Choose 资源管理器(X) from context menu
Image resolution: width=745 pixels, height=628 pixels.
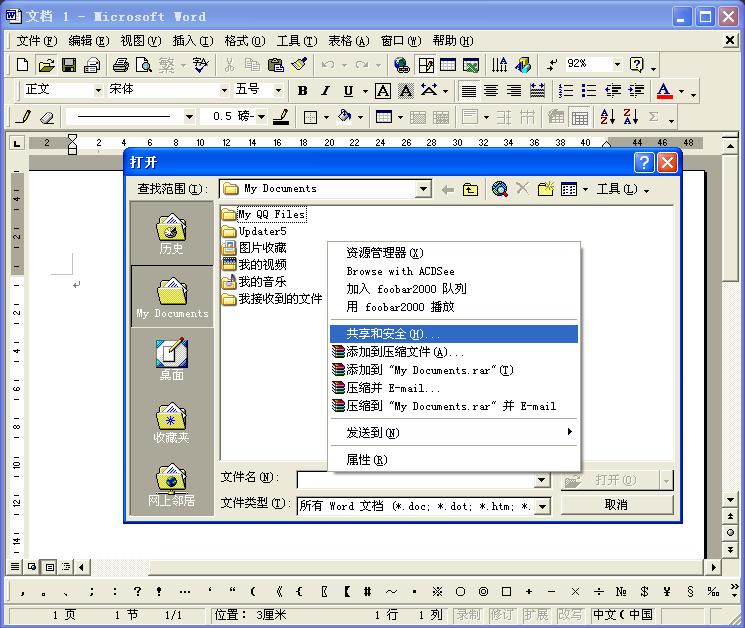tap(454, 253)
